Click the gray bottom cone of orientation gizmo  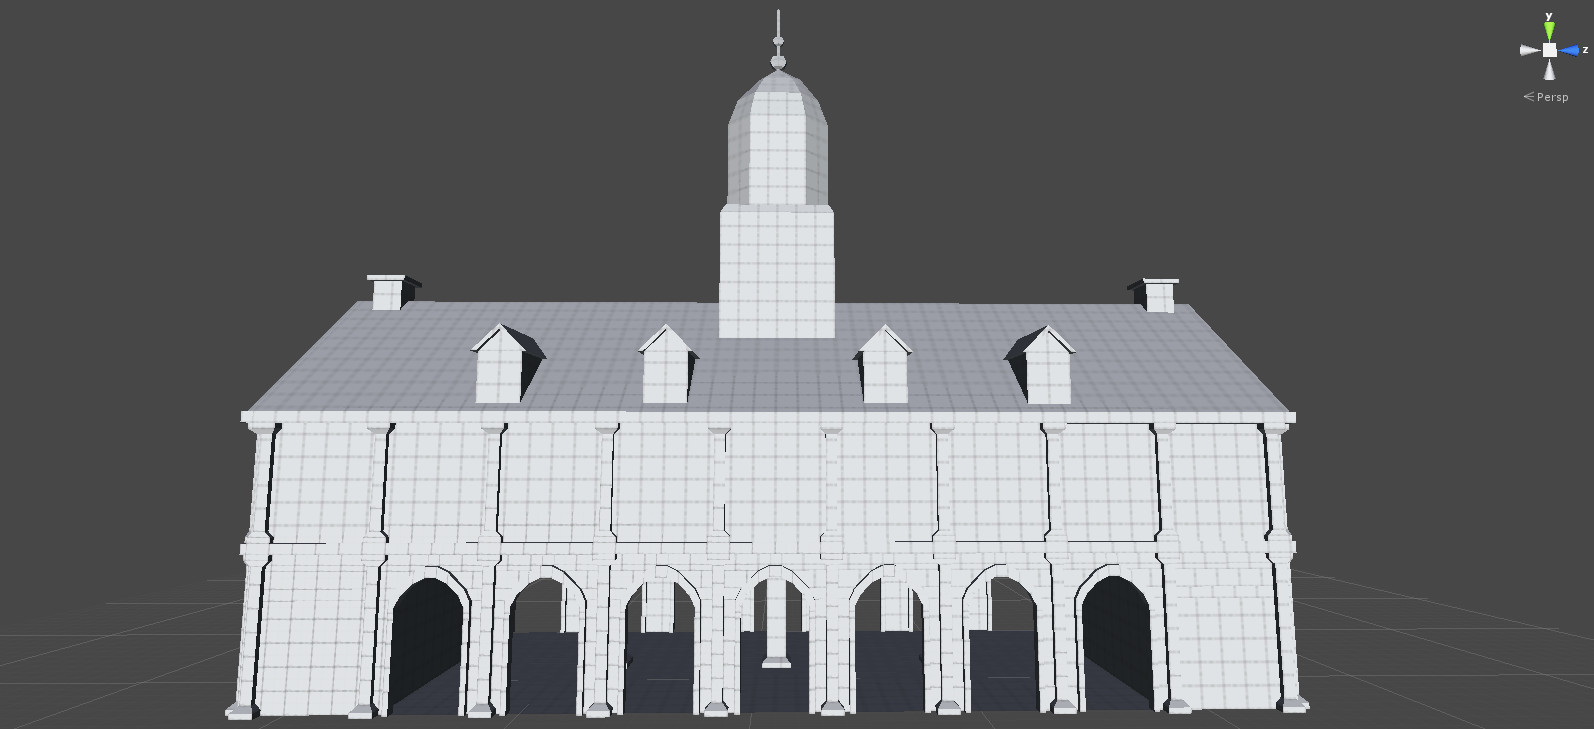coord(1549,69)
